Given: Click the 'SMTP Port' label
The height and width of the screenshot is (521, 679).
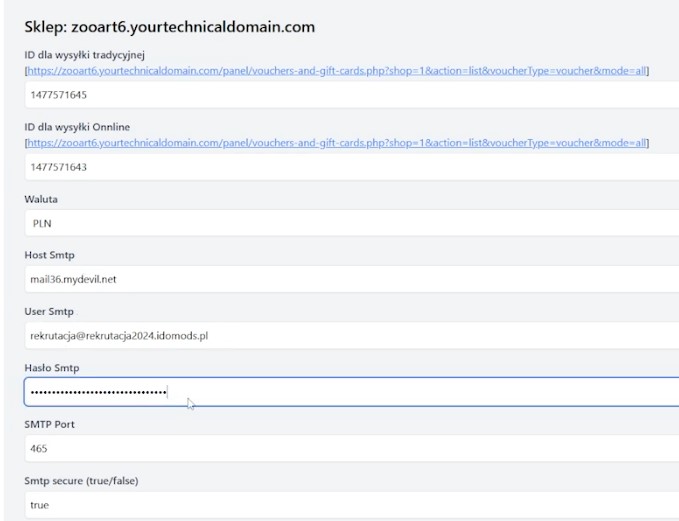Looking at the screenshot, I should [49, 424].
